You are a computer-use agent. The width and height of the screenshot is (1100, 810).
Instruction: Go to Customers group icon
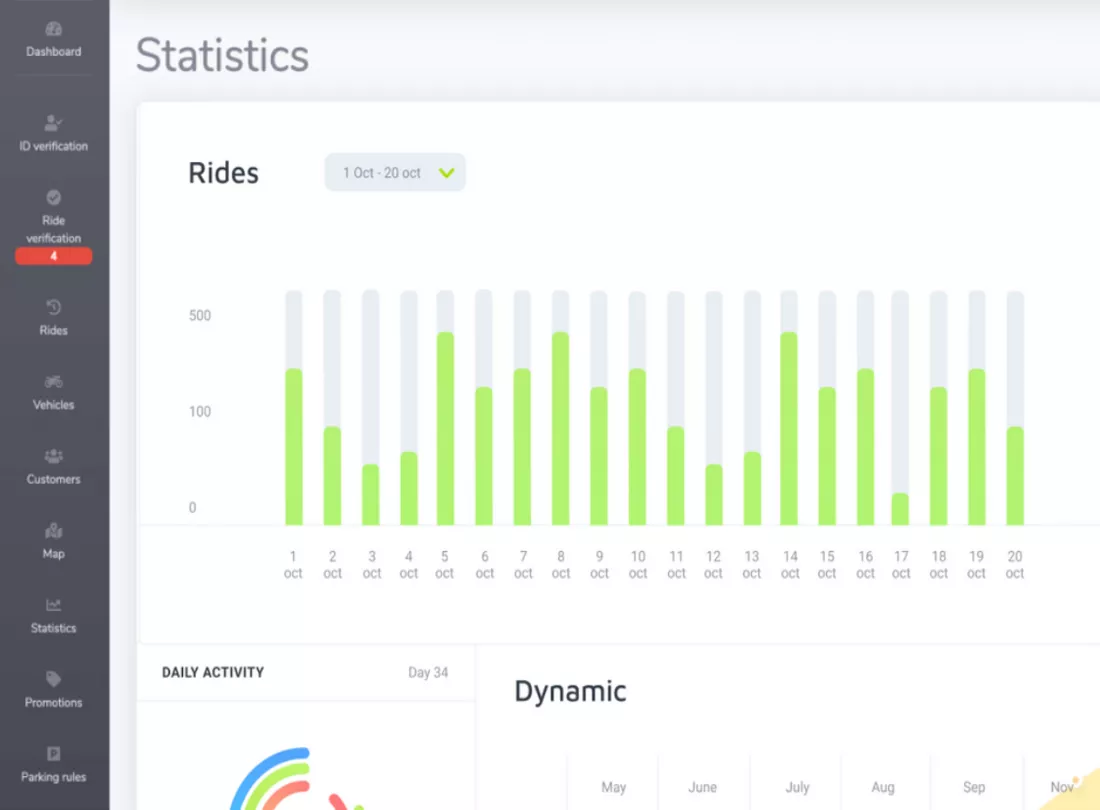[53, 456]
